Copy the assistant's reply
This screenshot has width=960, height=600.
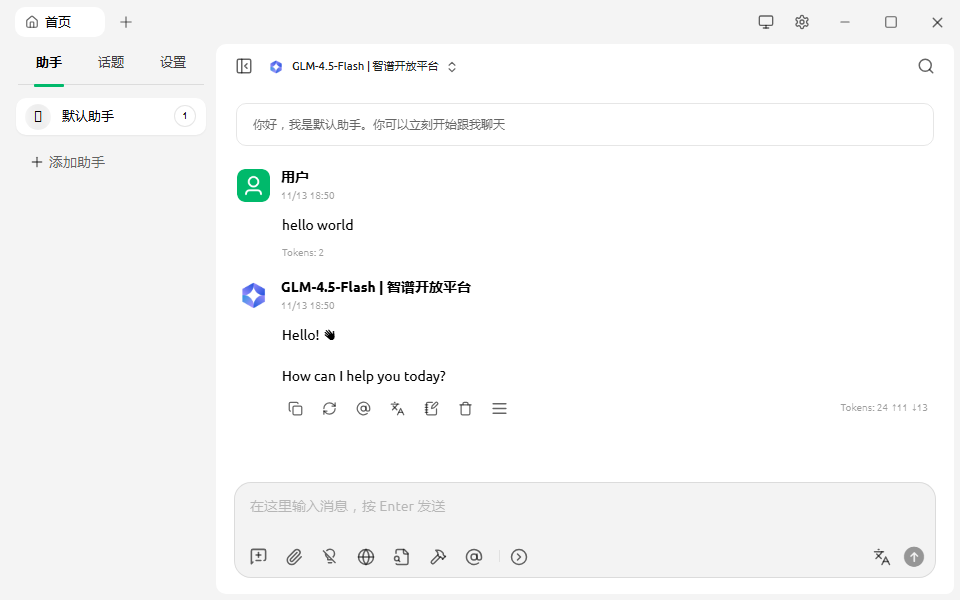click(295, 408)
